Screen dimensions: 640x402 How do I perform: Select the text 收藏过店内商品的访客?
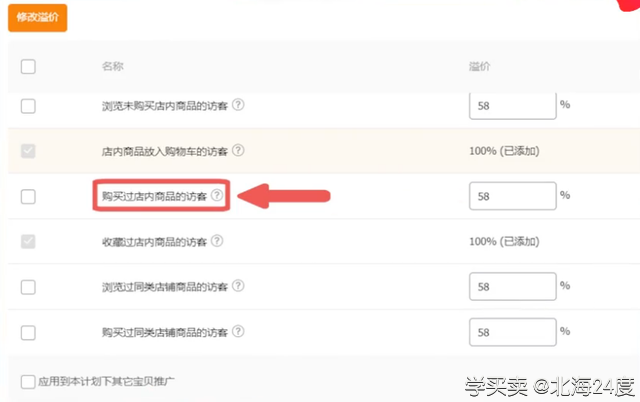[154, 242]
